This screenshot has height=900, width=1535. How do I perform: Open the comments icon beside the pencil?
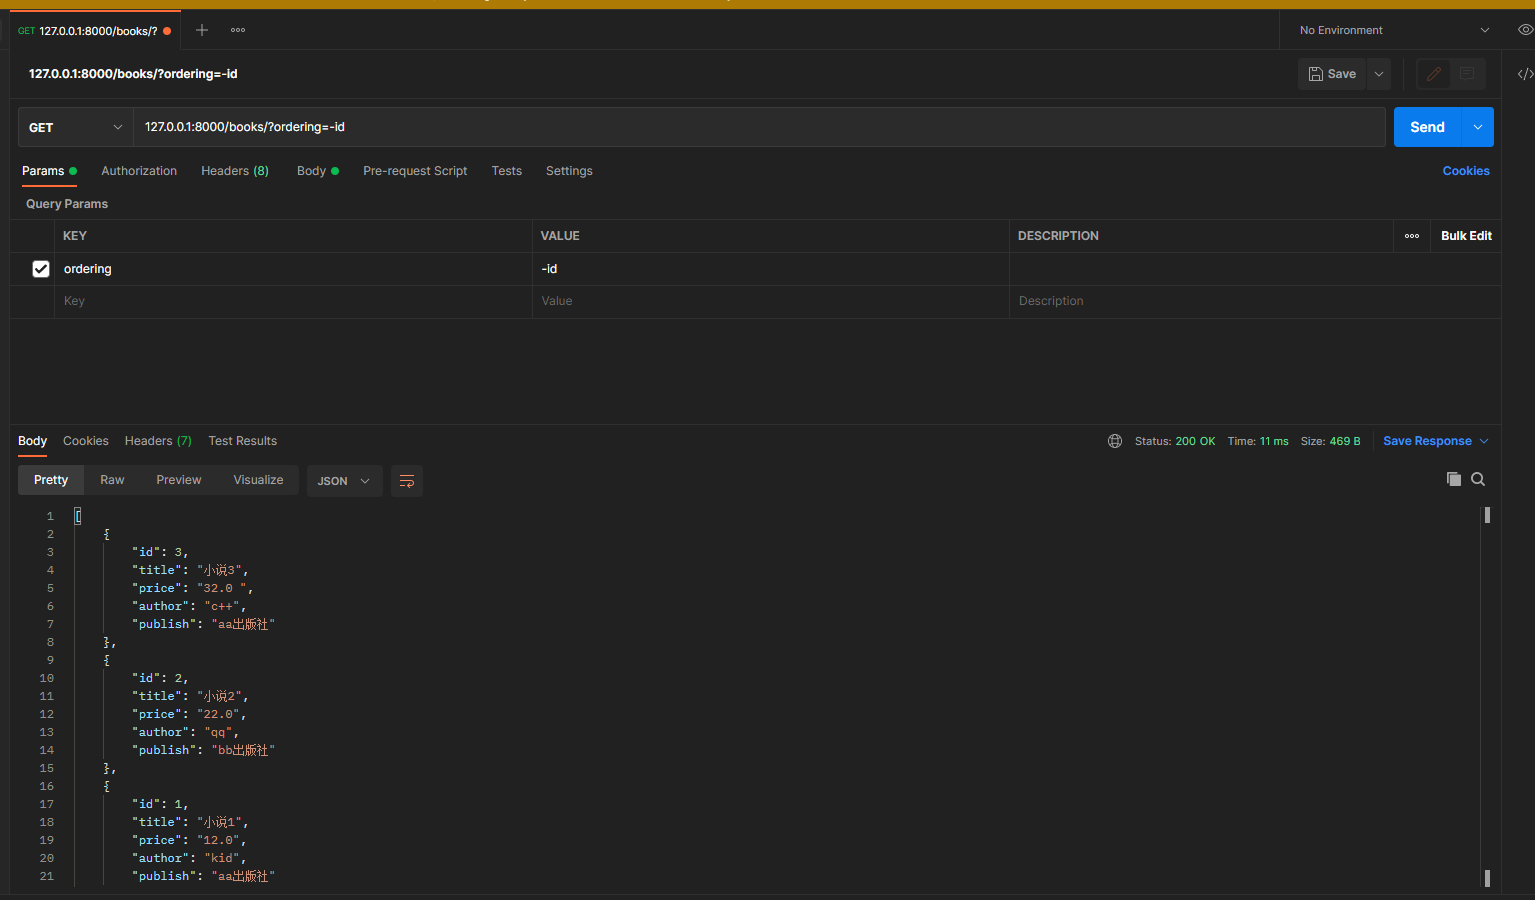[1467, 74]
